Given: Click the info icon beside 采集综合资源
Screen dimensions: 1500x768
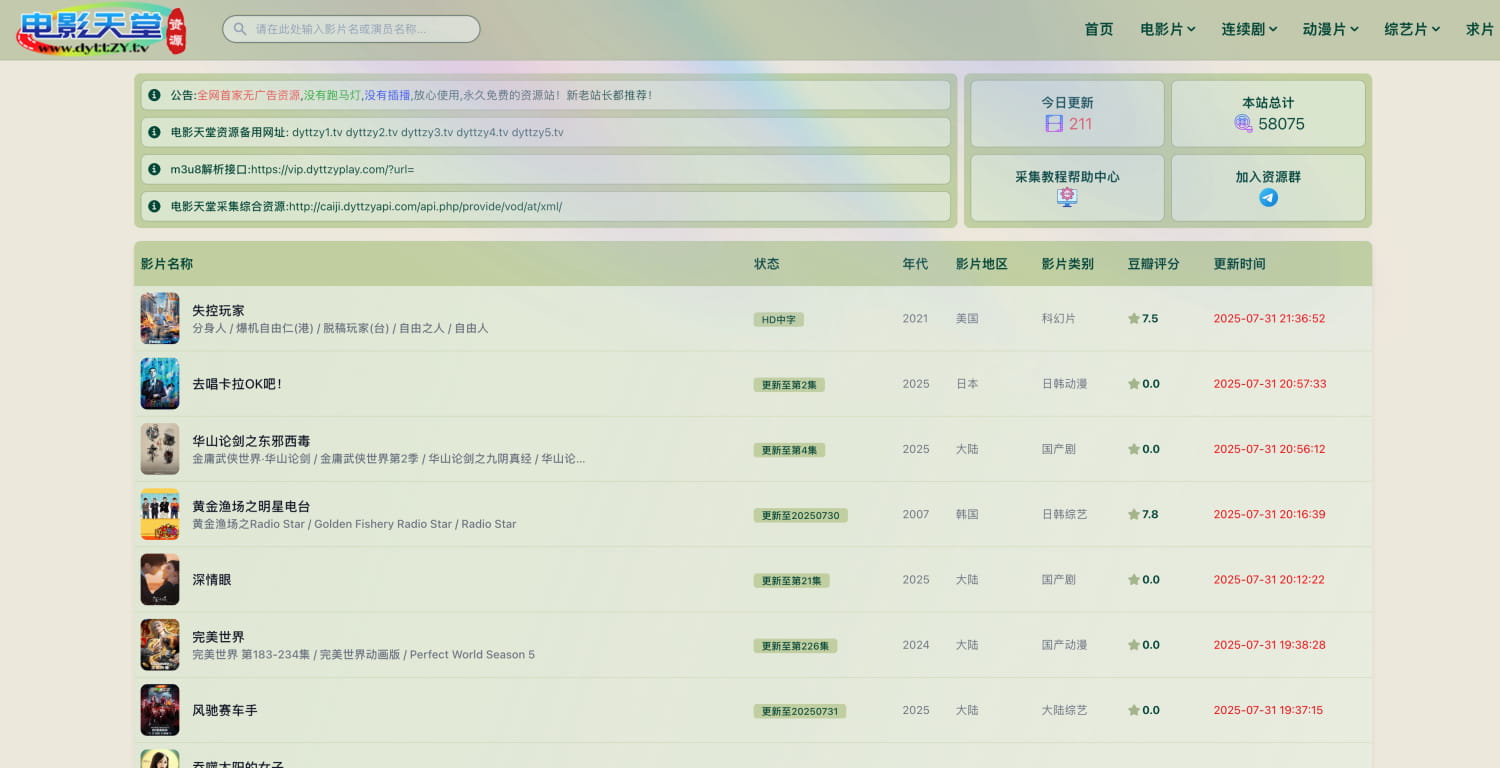Looking at the screenshot, I should (154, 206).
